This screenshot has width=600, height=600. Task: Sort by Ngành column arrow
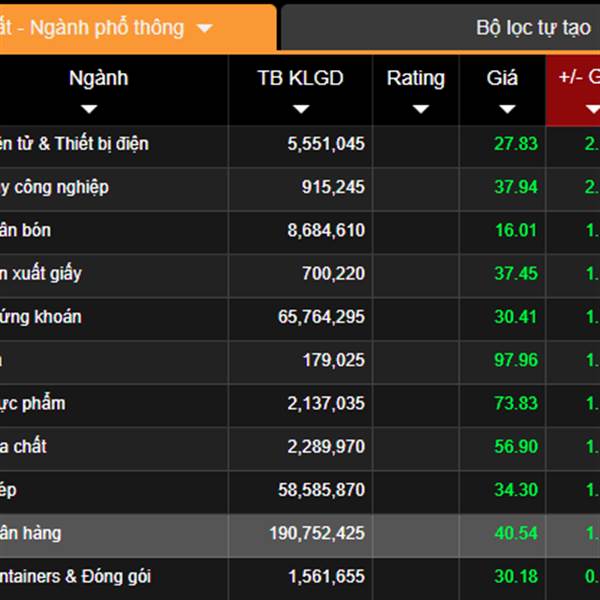point(89,108)
